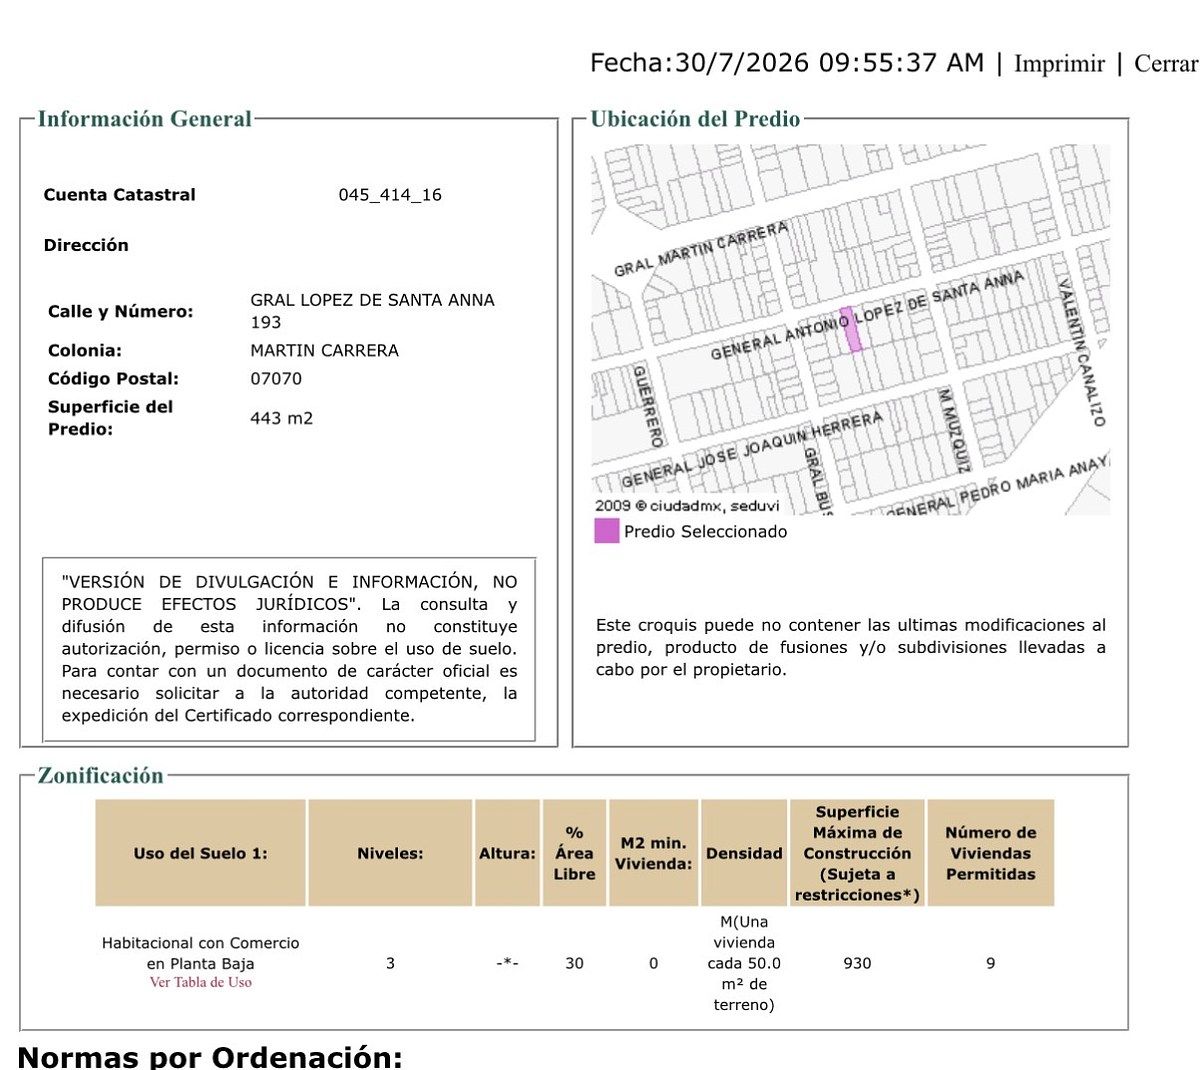Open the Ver Tabla de Uso link
1200x1070 pixels.
tap(201, 982)
